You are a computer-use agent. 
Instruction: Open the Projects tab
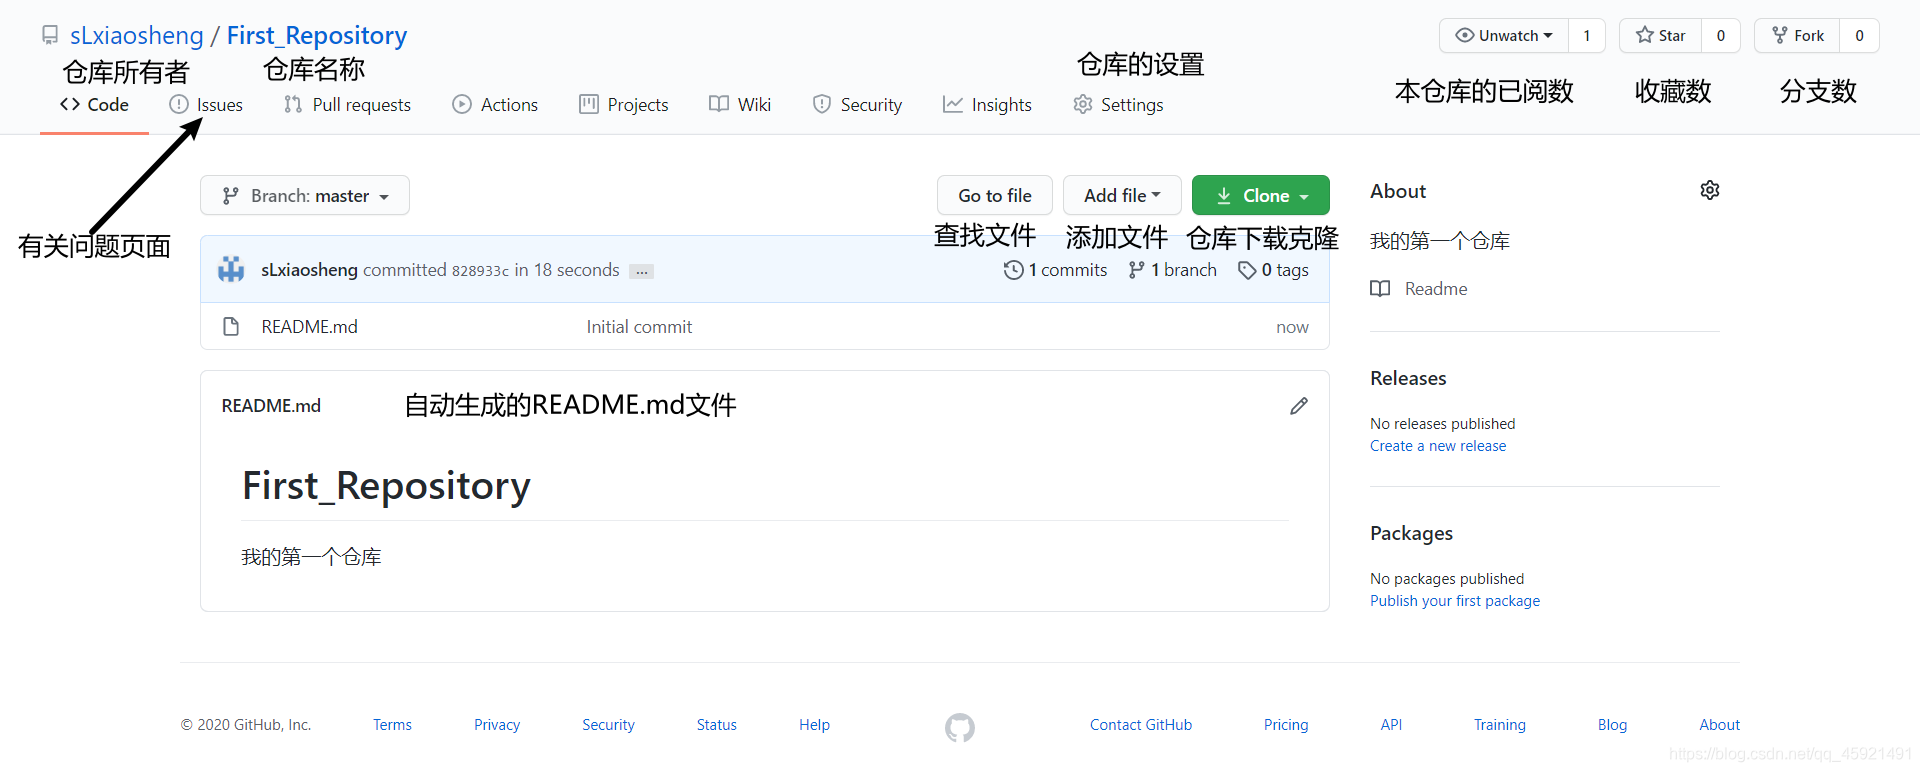624,105
